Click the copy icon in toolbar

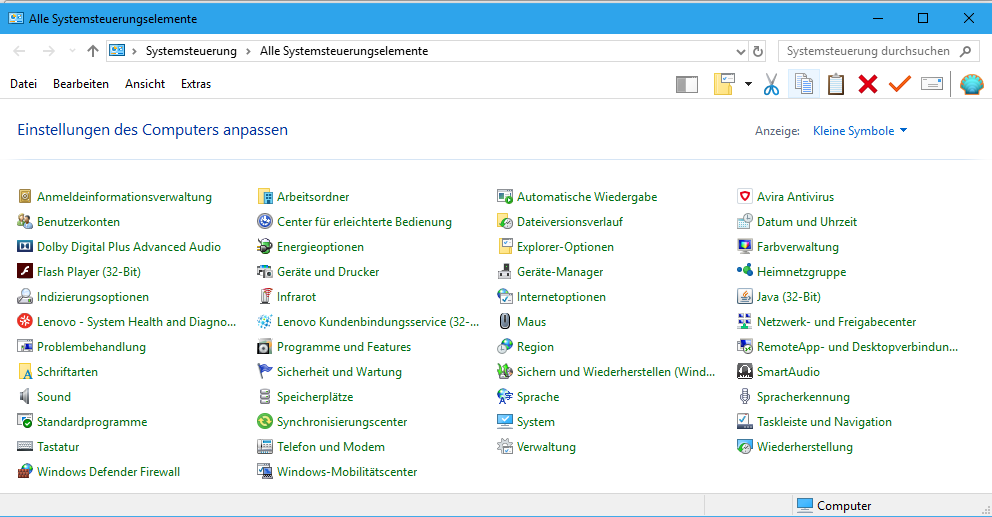[x=804, y=84]
